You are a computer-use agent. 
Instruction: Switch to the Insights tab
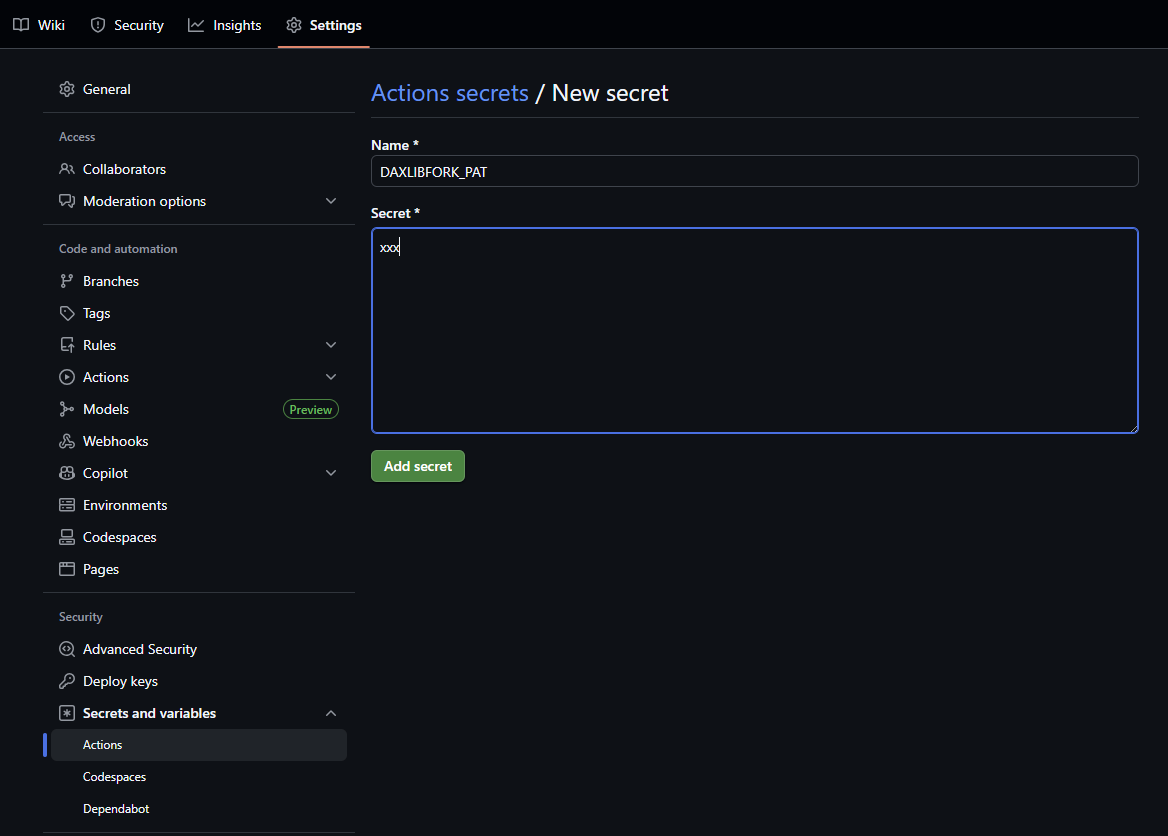(x=225, y=25)
